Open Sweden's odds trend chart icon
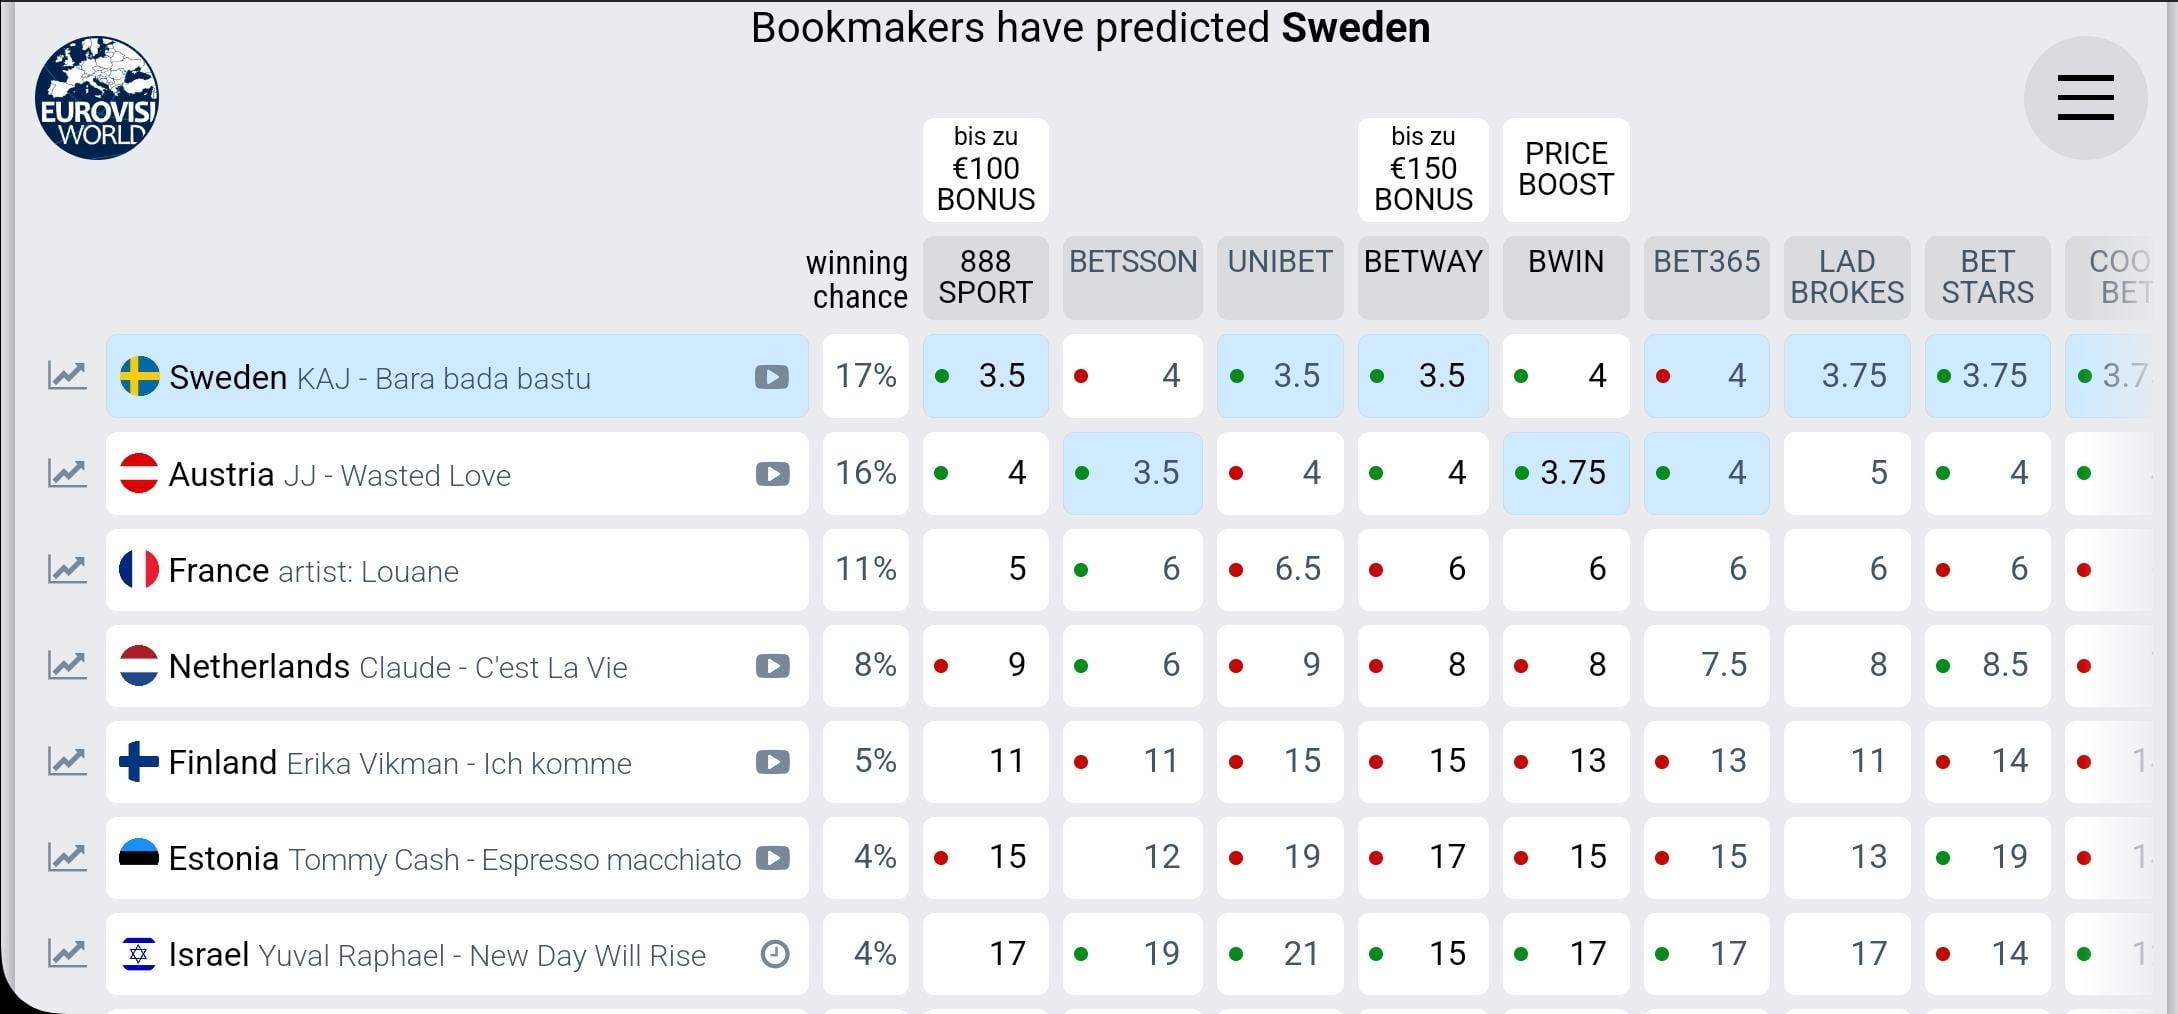 coord(67,376)
